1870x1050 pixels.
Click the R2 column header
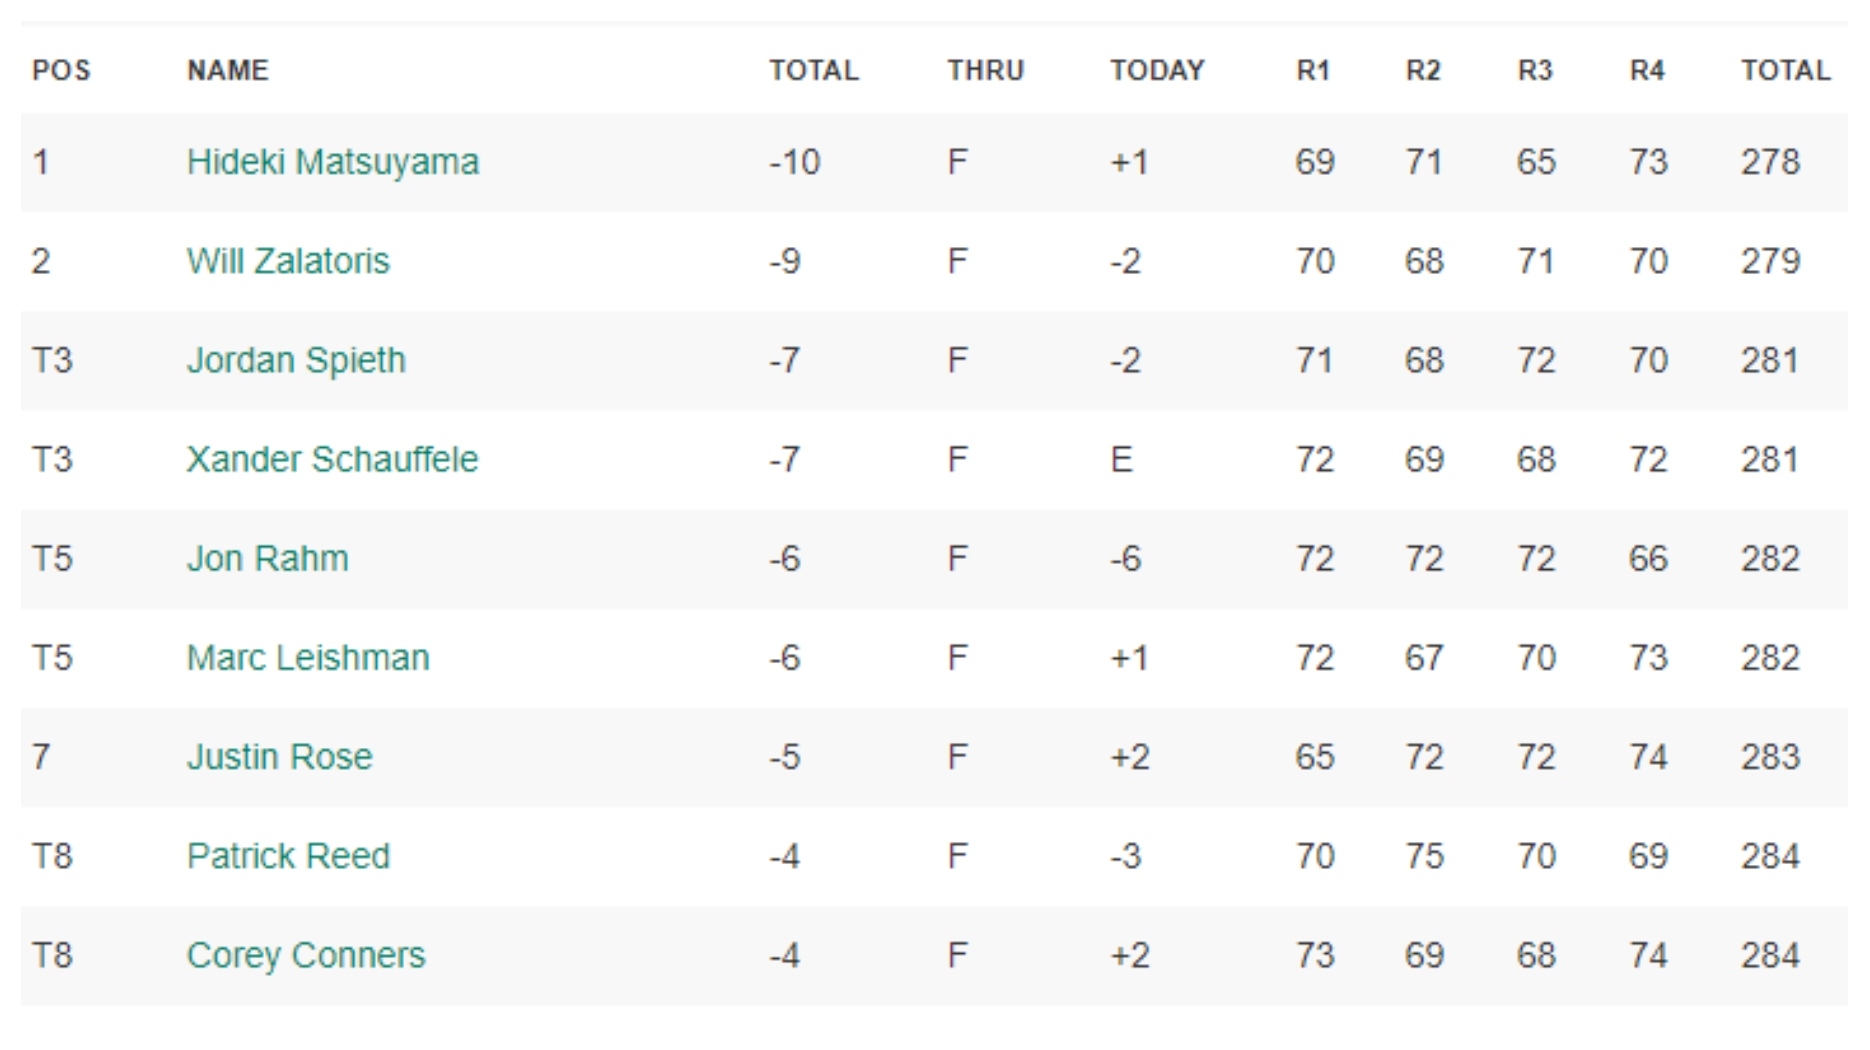(x=1423, y=70)
